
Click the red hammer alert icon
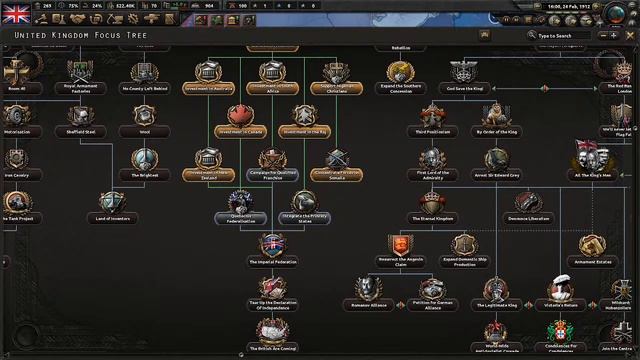(201, 20)
